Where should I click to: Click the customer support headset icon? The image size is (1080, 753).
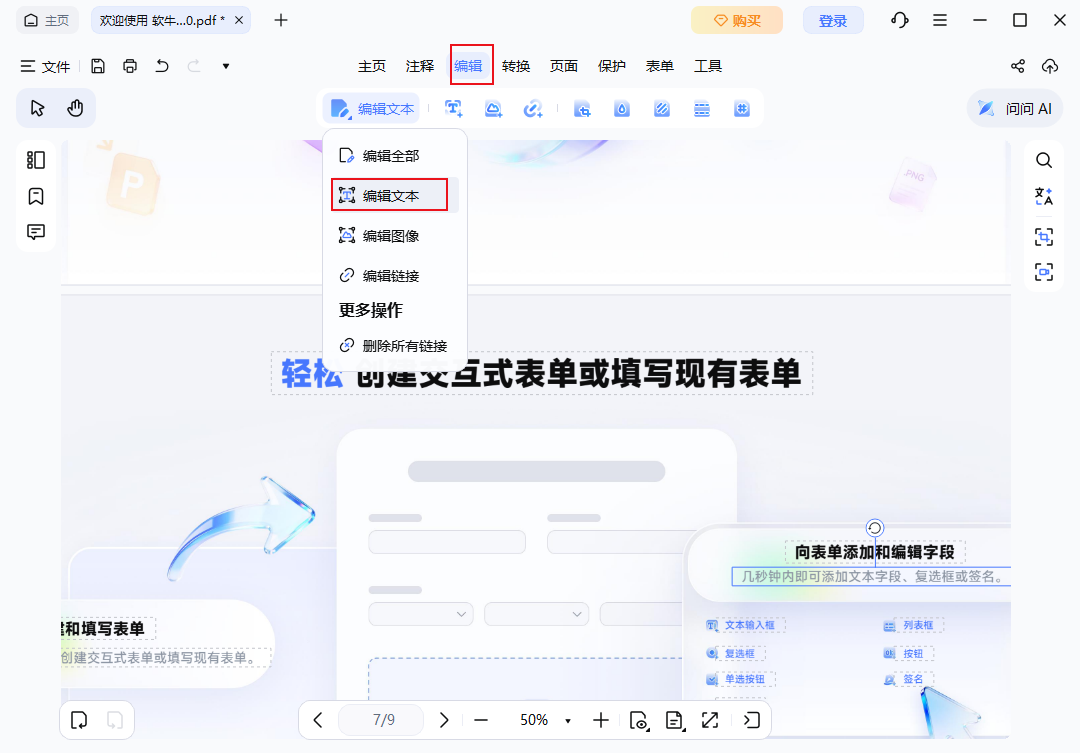[900, 20]
